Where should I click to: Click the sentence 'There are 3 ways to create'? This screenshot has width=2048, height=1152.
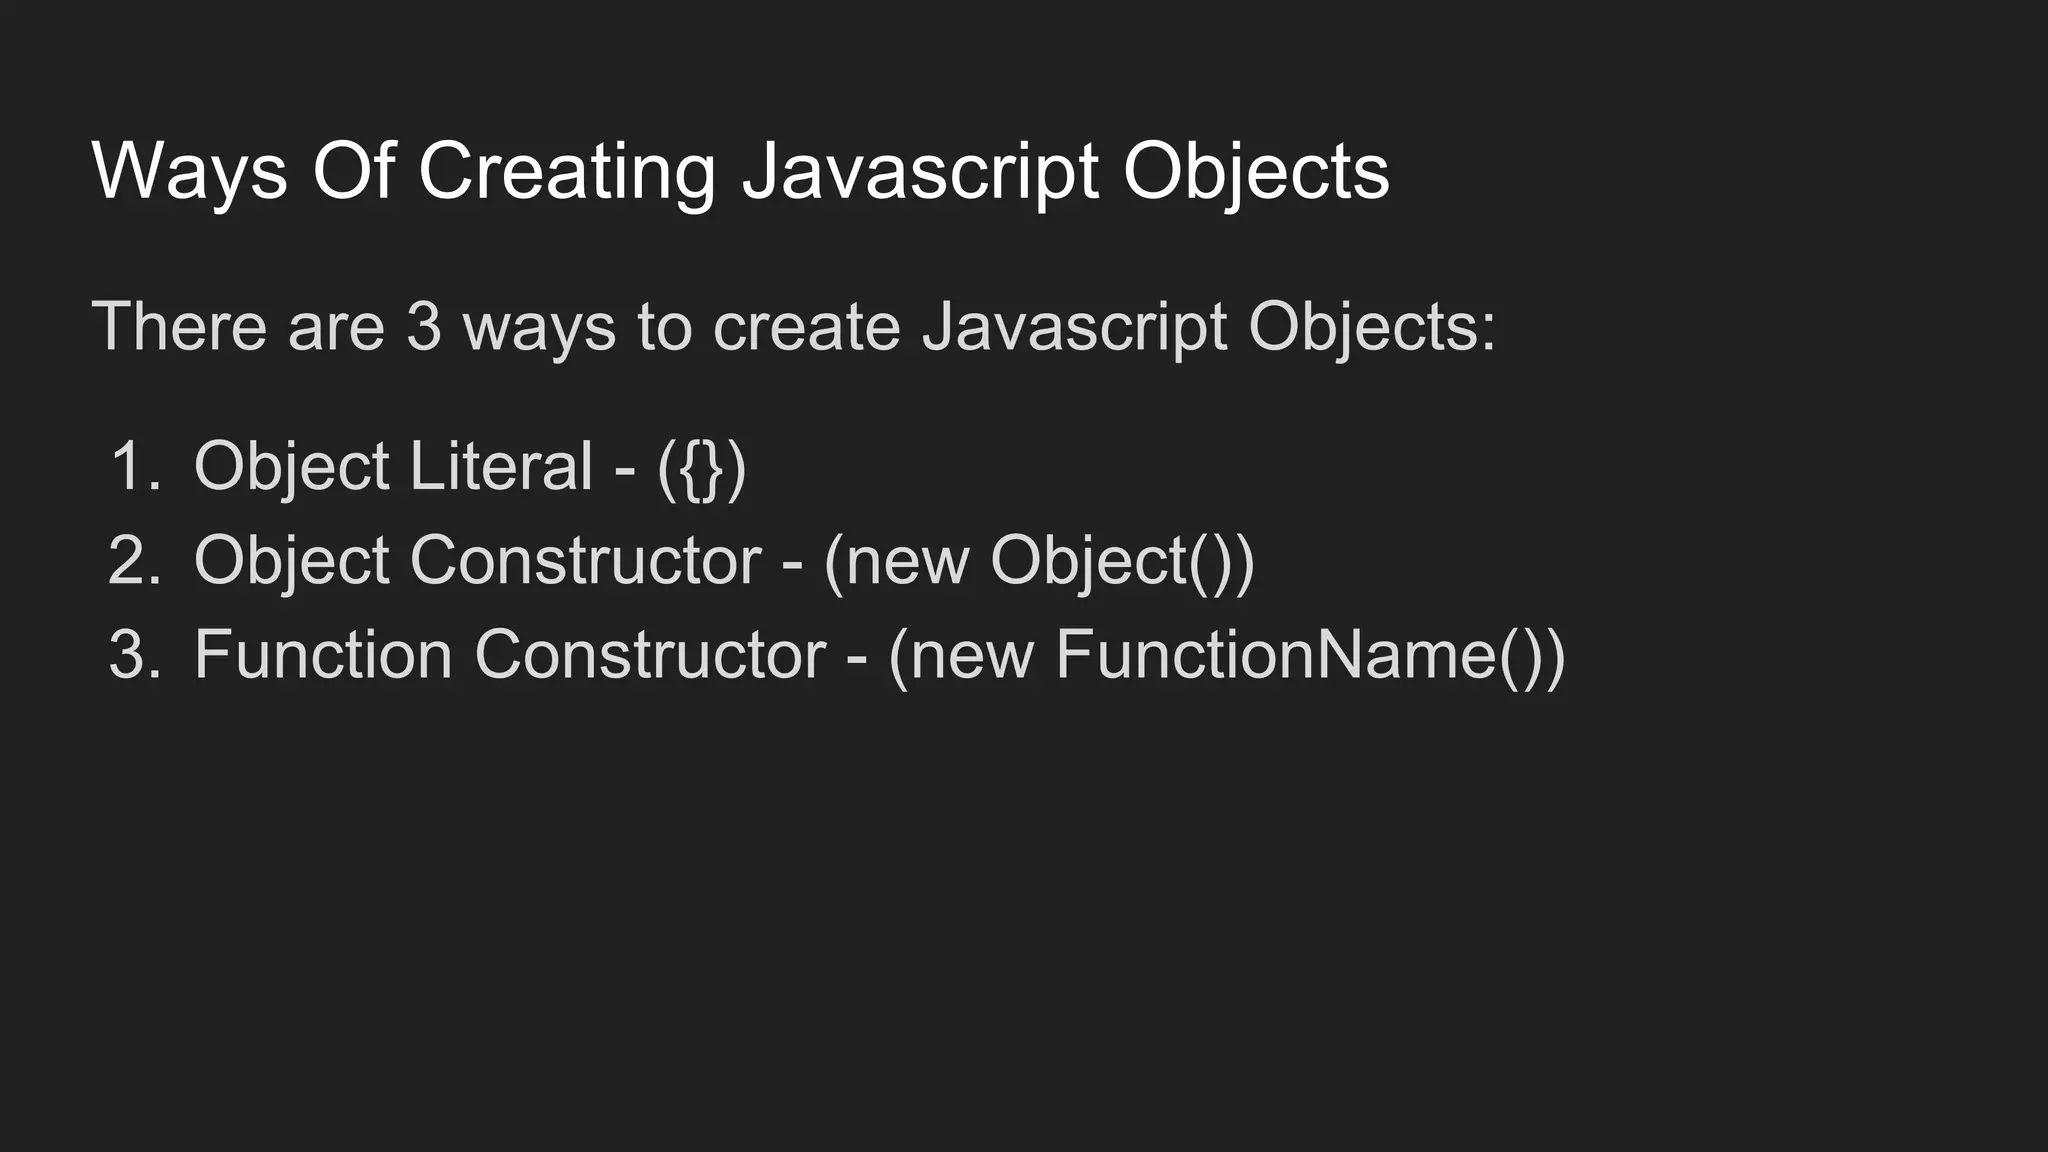[496, 327]
